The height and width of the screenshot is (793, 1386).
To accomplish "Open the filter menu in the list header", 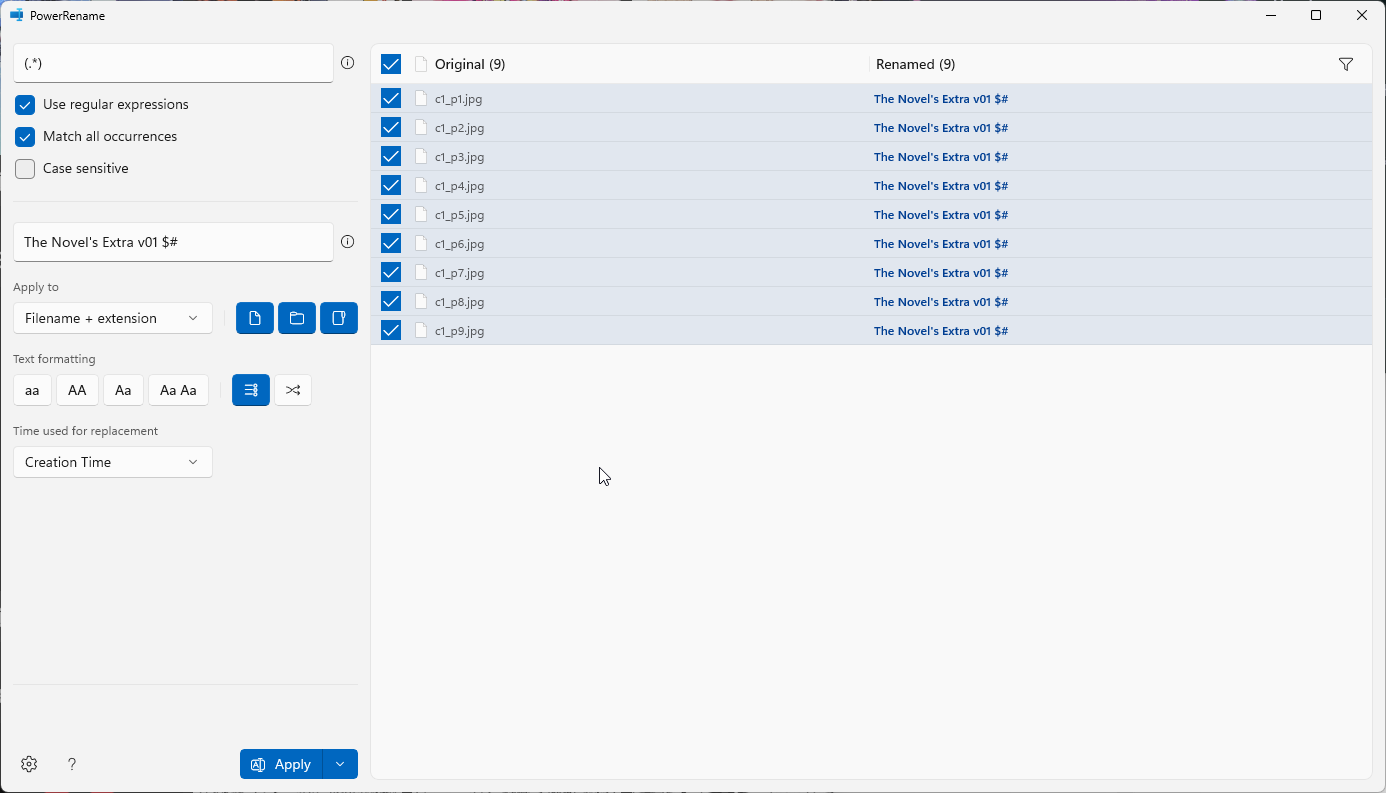I will pyautogui.click(x=1345, y=64).
